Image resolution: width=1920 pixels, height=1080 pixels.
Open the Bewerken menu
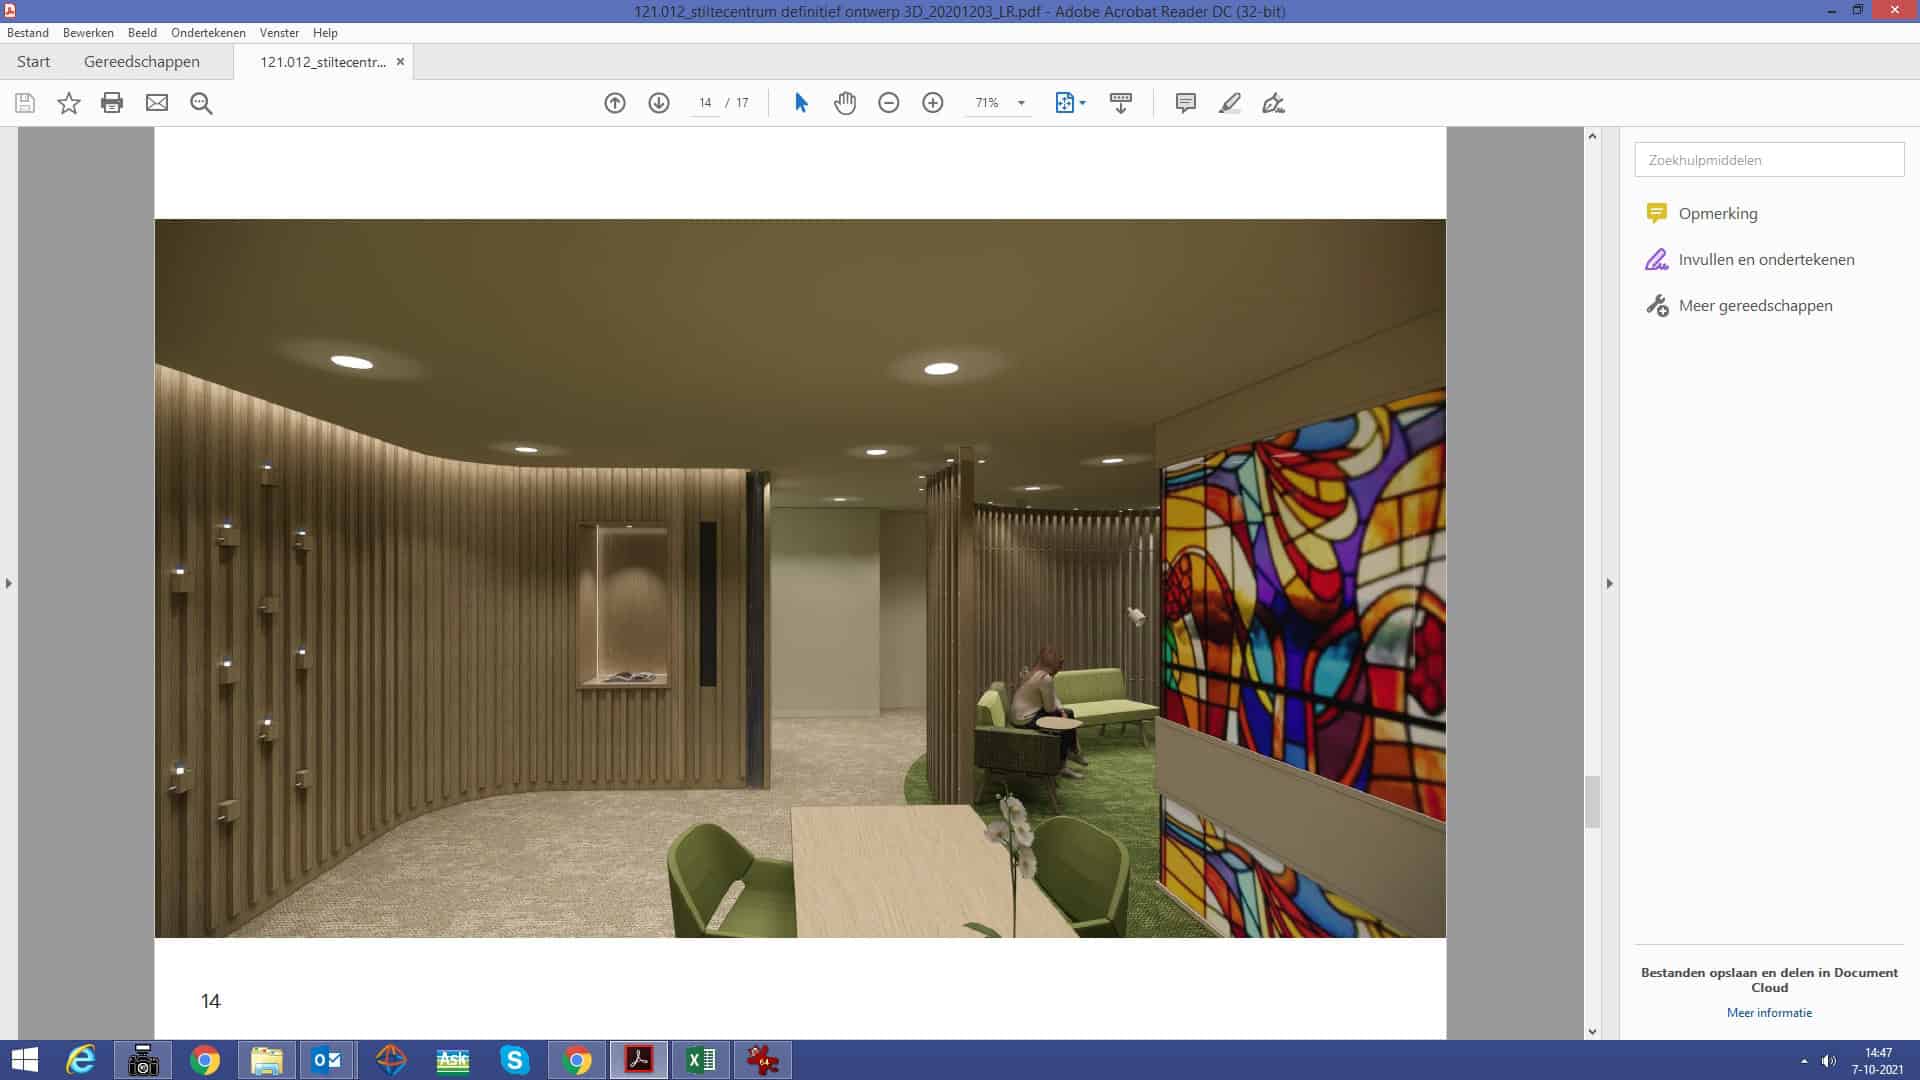coord(88,33)
